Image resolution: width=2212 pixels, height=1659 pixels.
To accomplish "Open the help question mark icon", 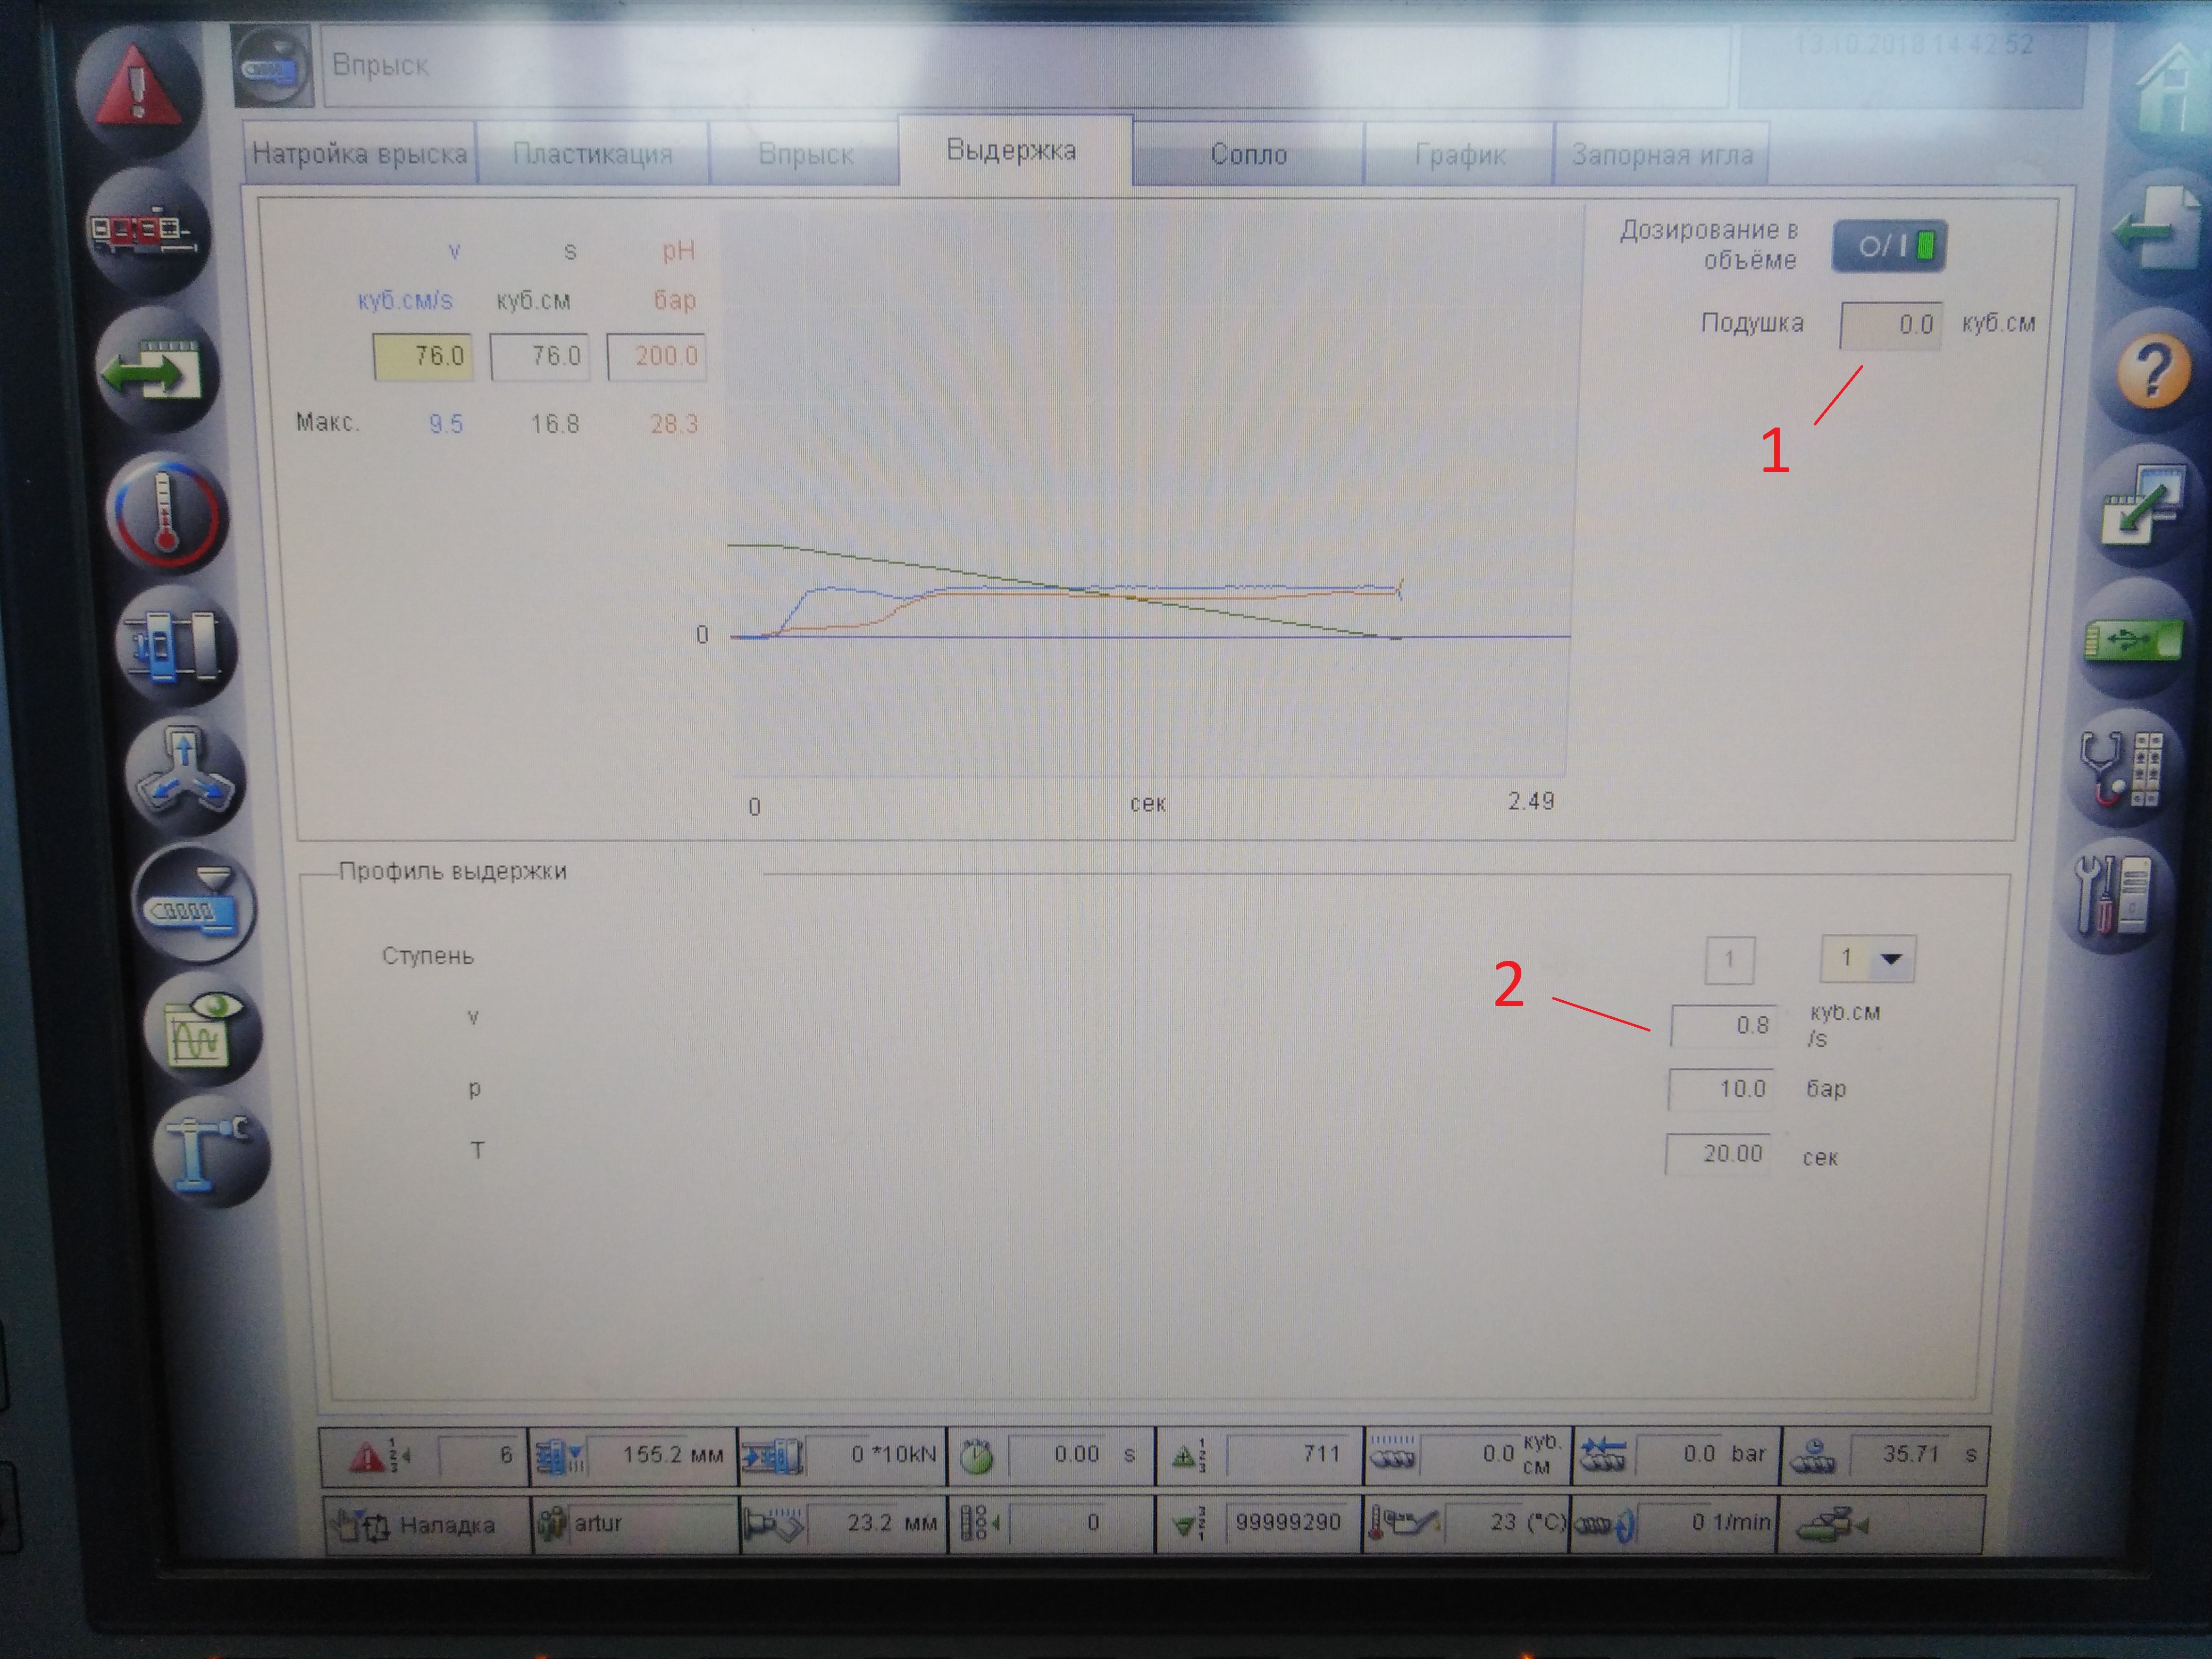I will pos(2155,370).
